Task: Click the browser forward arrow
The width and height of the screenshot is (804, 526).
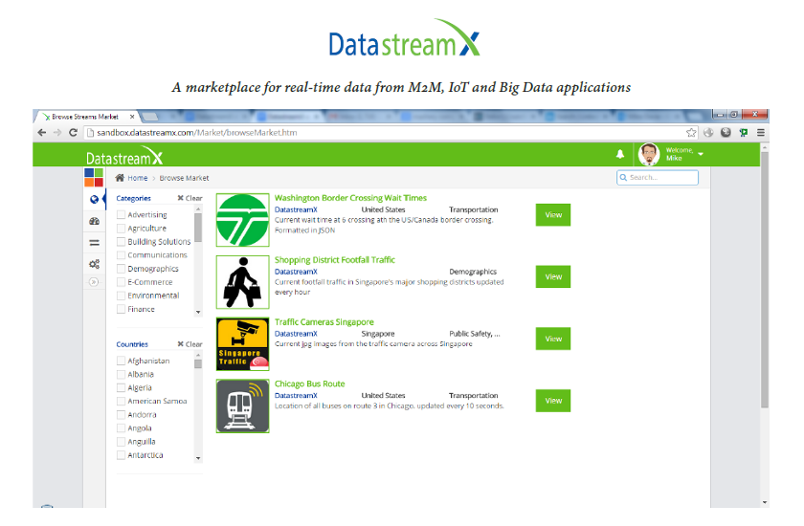Action: pyautogui.click(x=57, y=133)
